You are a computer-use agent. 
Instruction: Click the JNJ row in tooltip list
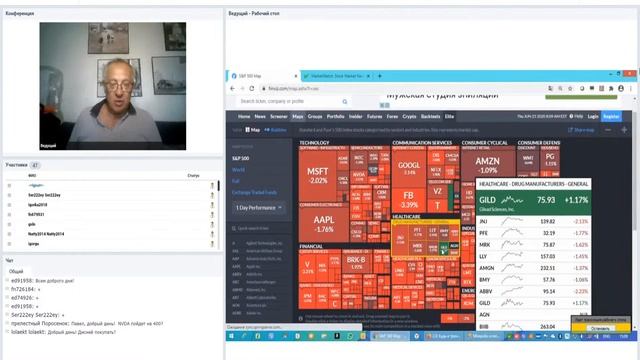pos(533,221)
